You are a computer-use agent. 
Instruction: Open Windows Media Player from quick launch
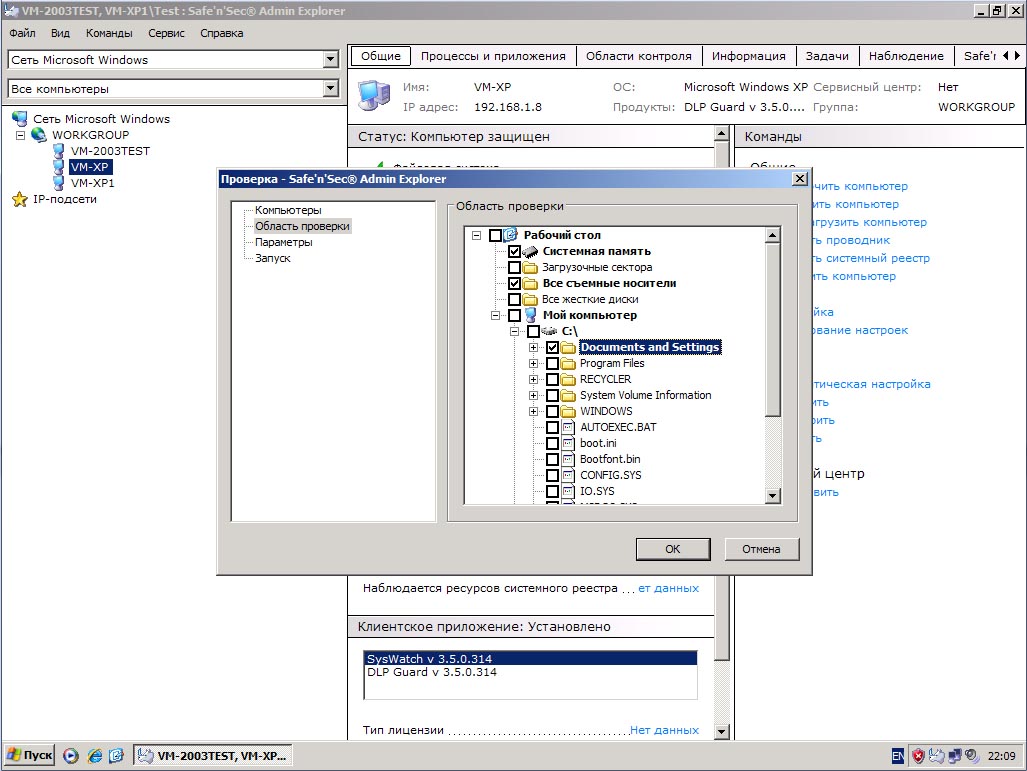tap(71, 756)
